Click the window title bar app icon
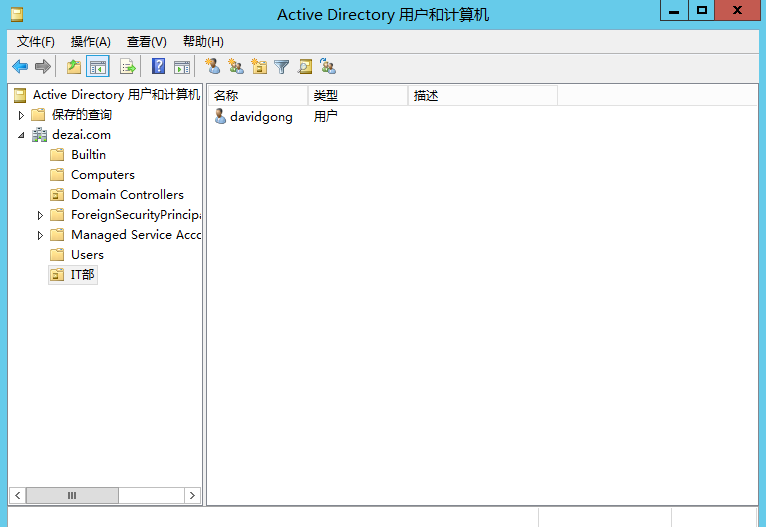The height and width of the screenshot is (527, 766). click(x=18, y=15)
